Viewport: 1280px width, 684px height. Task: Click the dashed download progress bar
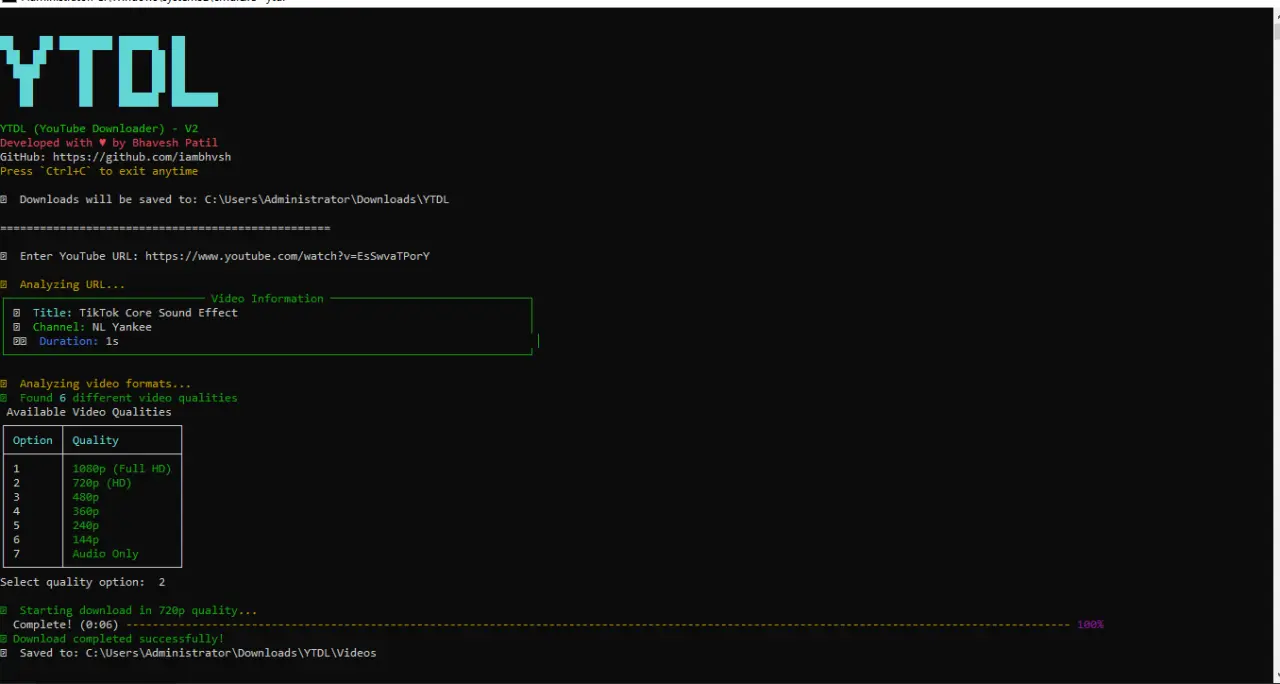(598, 625)
